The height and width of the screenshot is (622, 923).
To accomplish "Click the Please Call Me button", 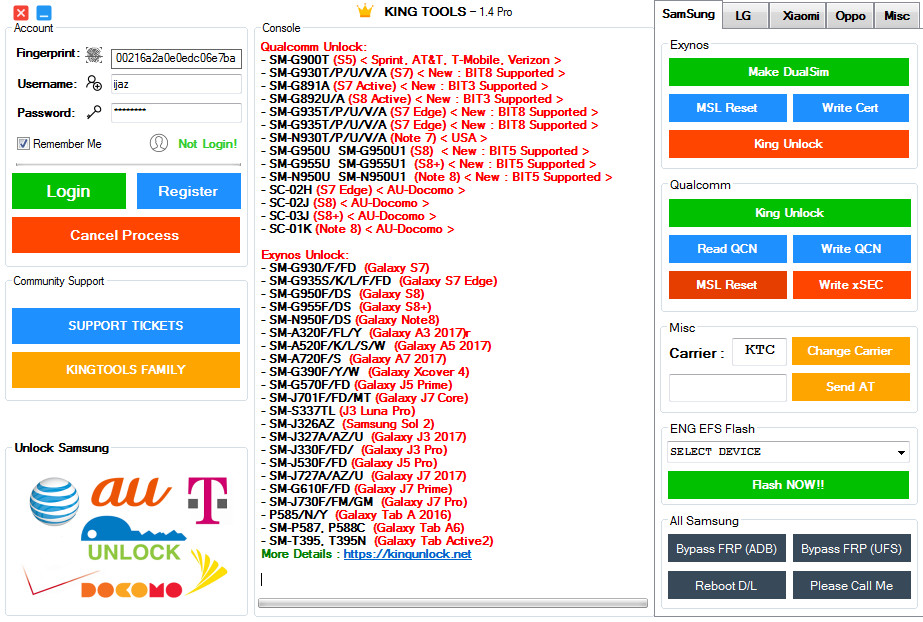I will pyautogui.click(x=852, y=586).
